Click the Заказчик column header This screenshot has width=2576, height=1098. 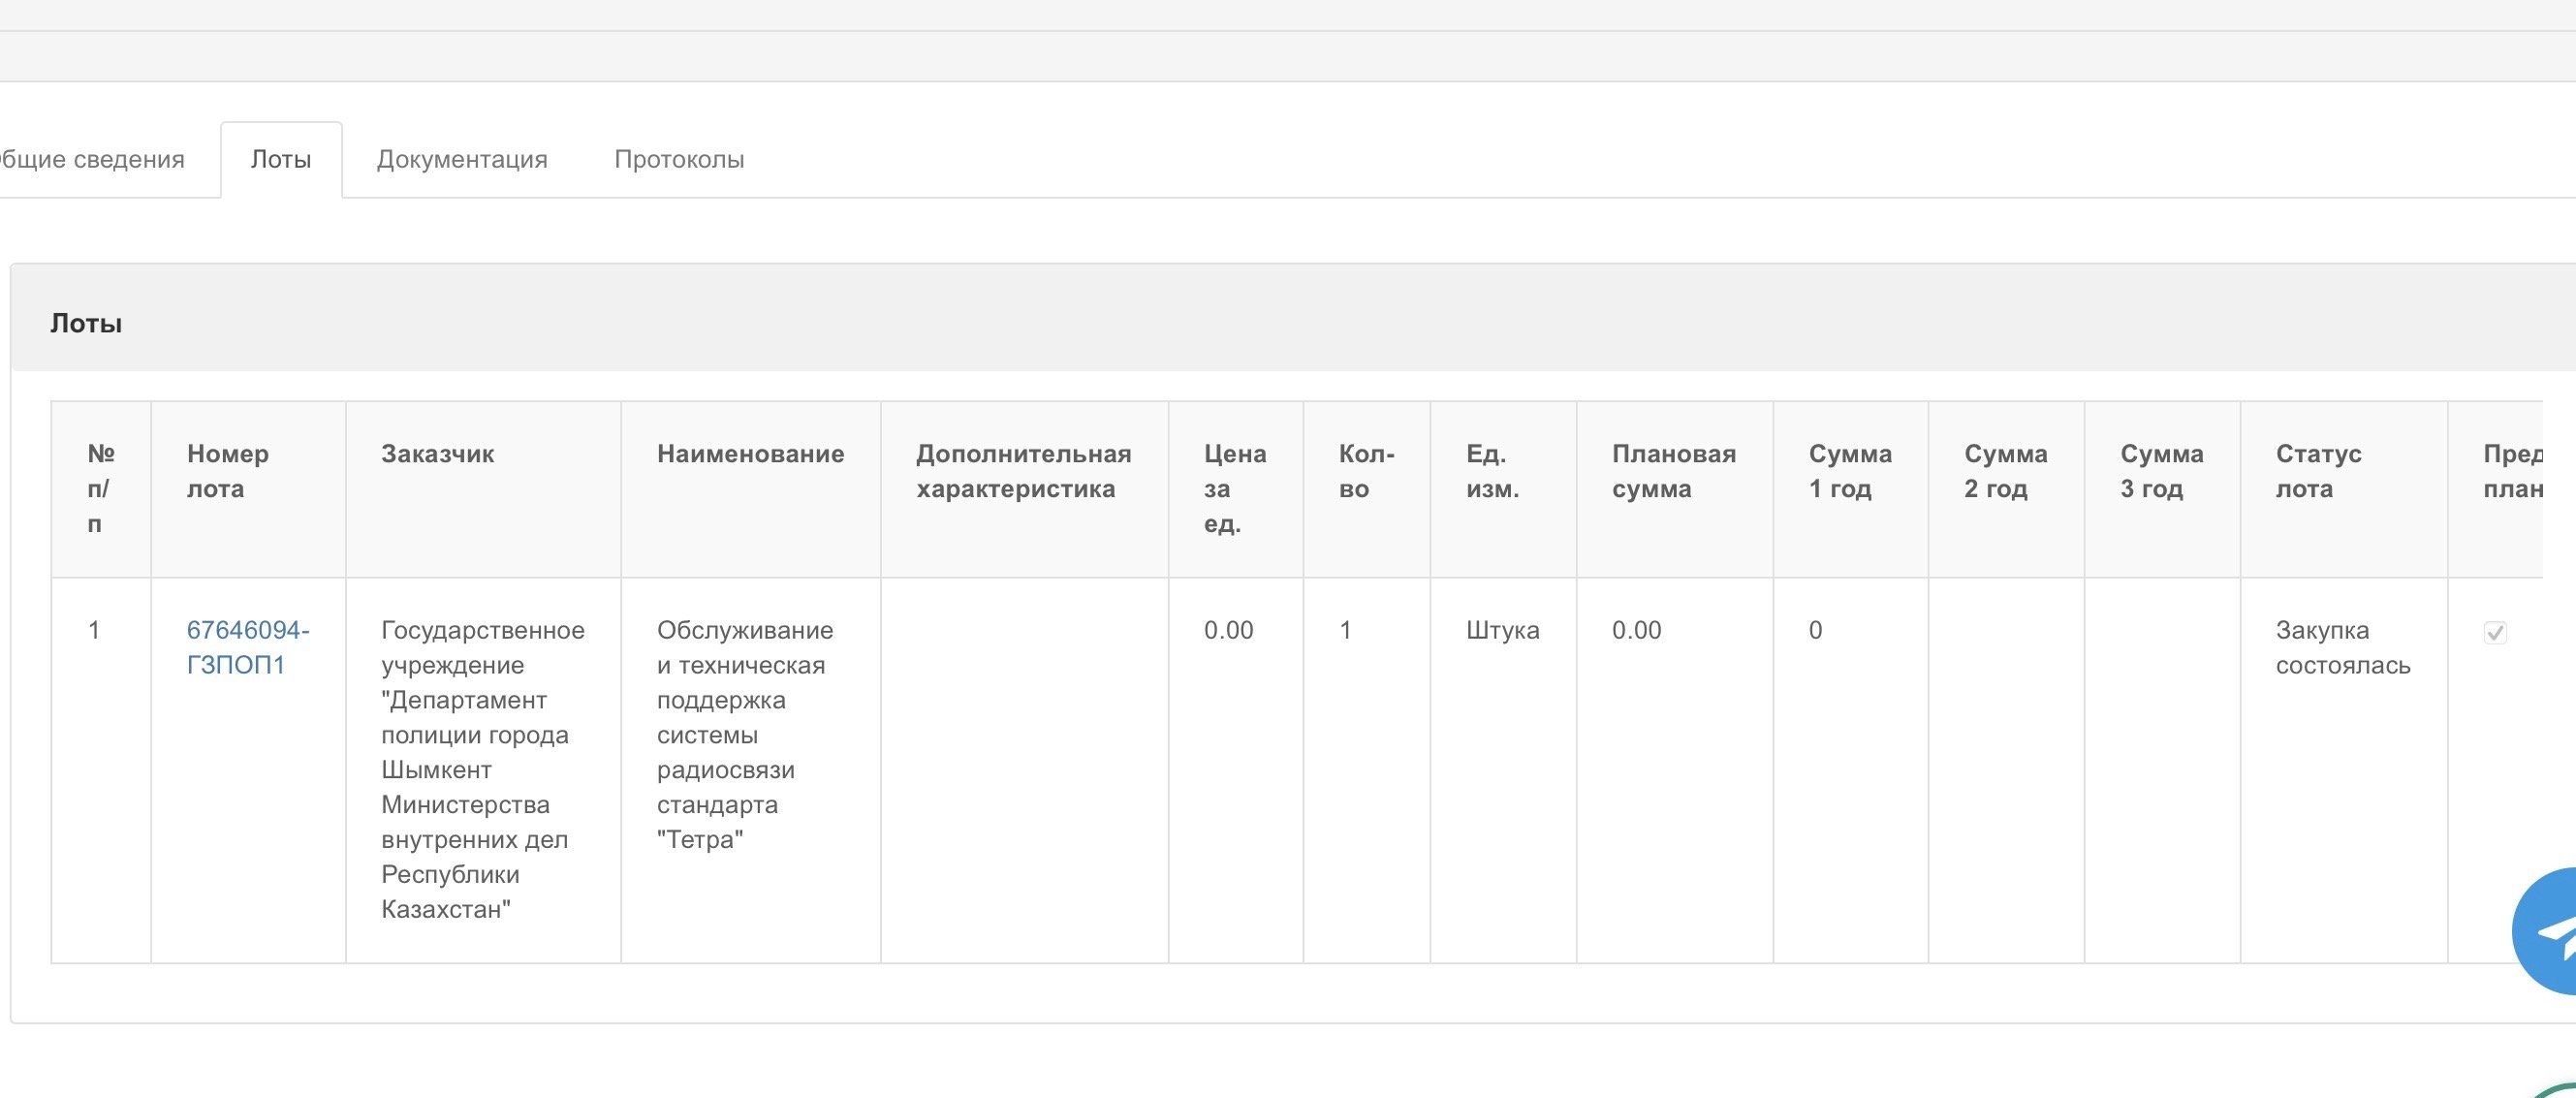click(x=483, y=489)
